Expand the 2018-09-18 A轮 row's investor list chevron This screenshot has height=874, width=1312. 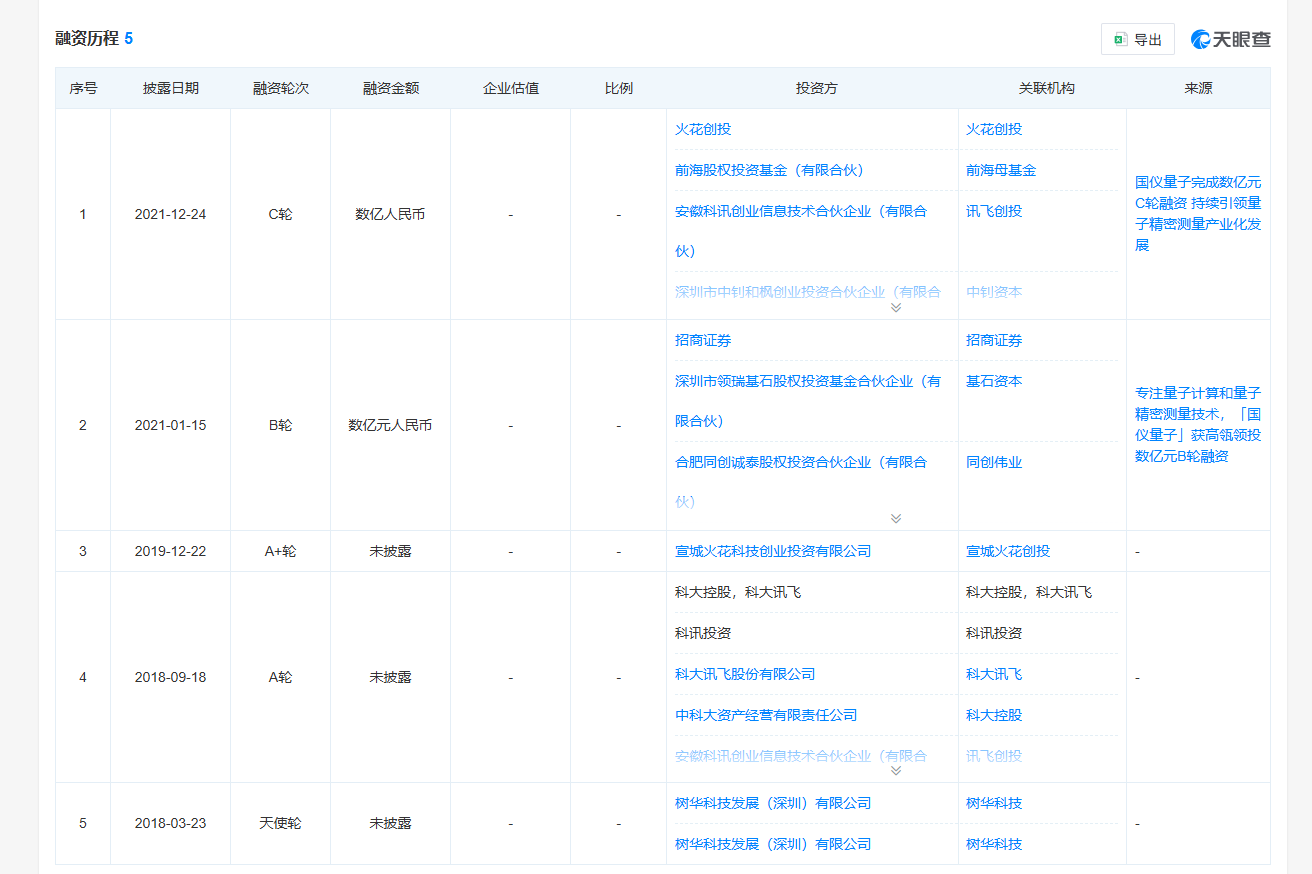(x=896, y=770)
